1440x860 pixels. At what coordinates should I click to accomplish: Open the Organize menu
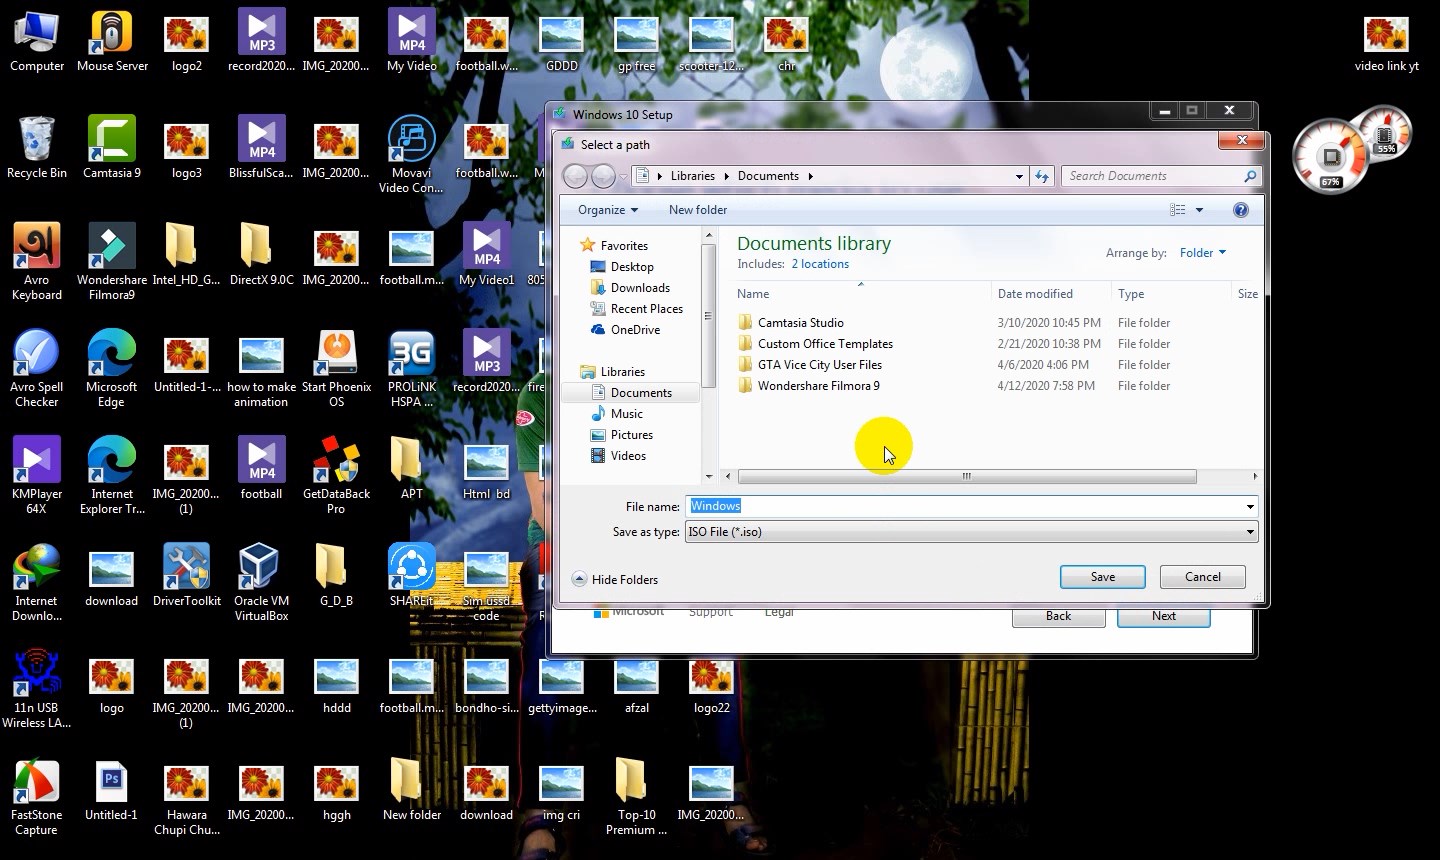(607, 210)
